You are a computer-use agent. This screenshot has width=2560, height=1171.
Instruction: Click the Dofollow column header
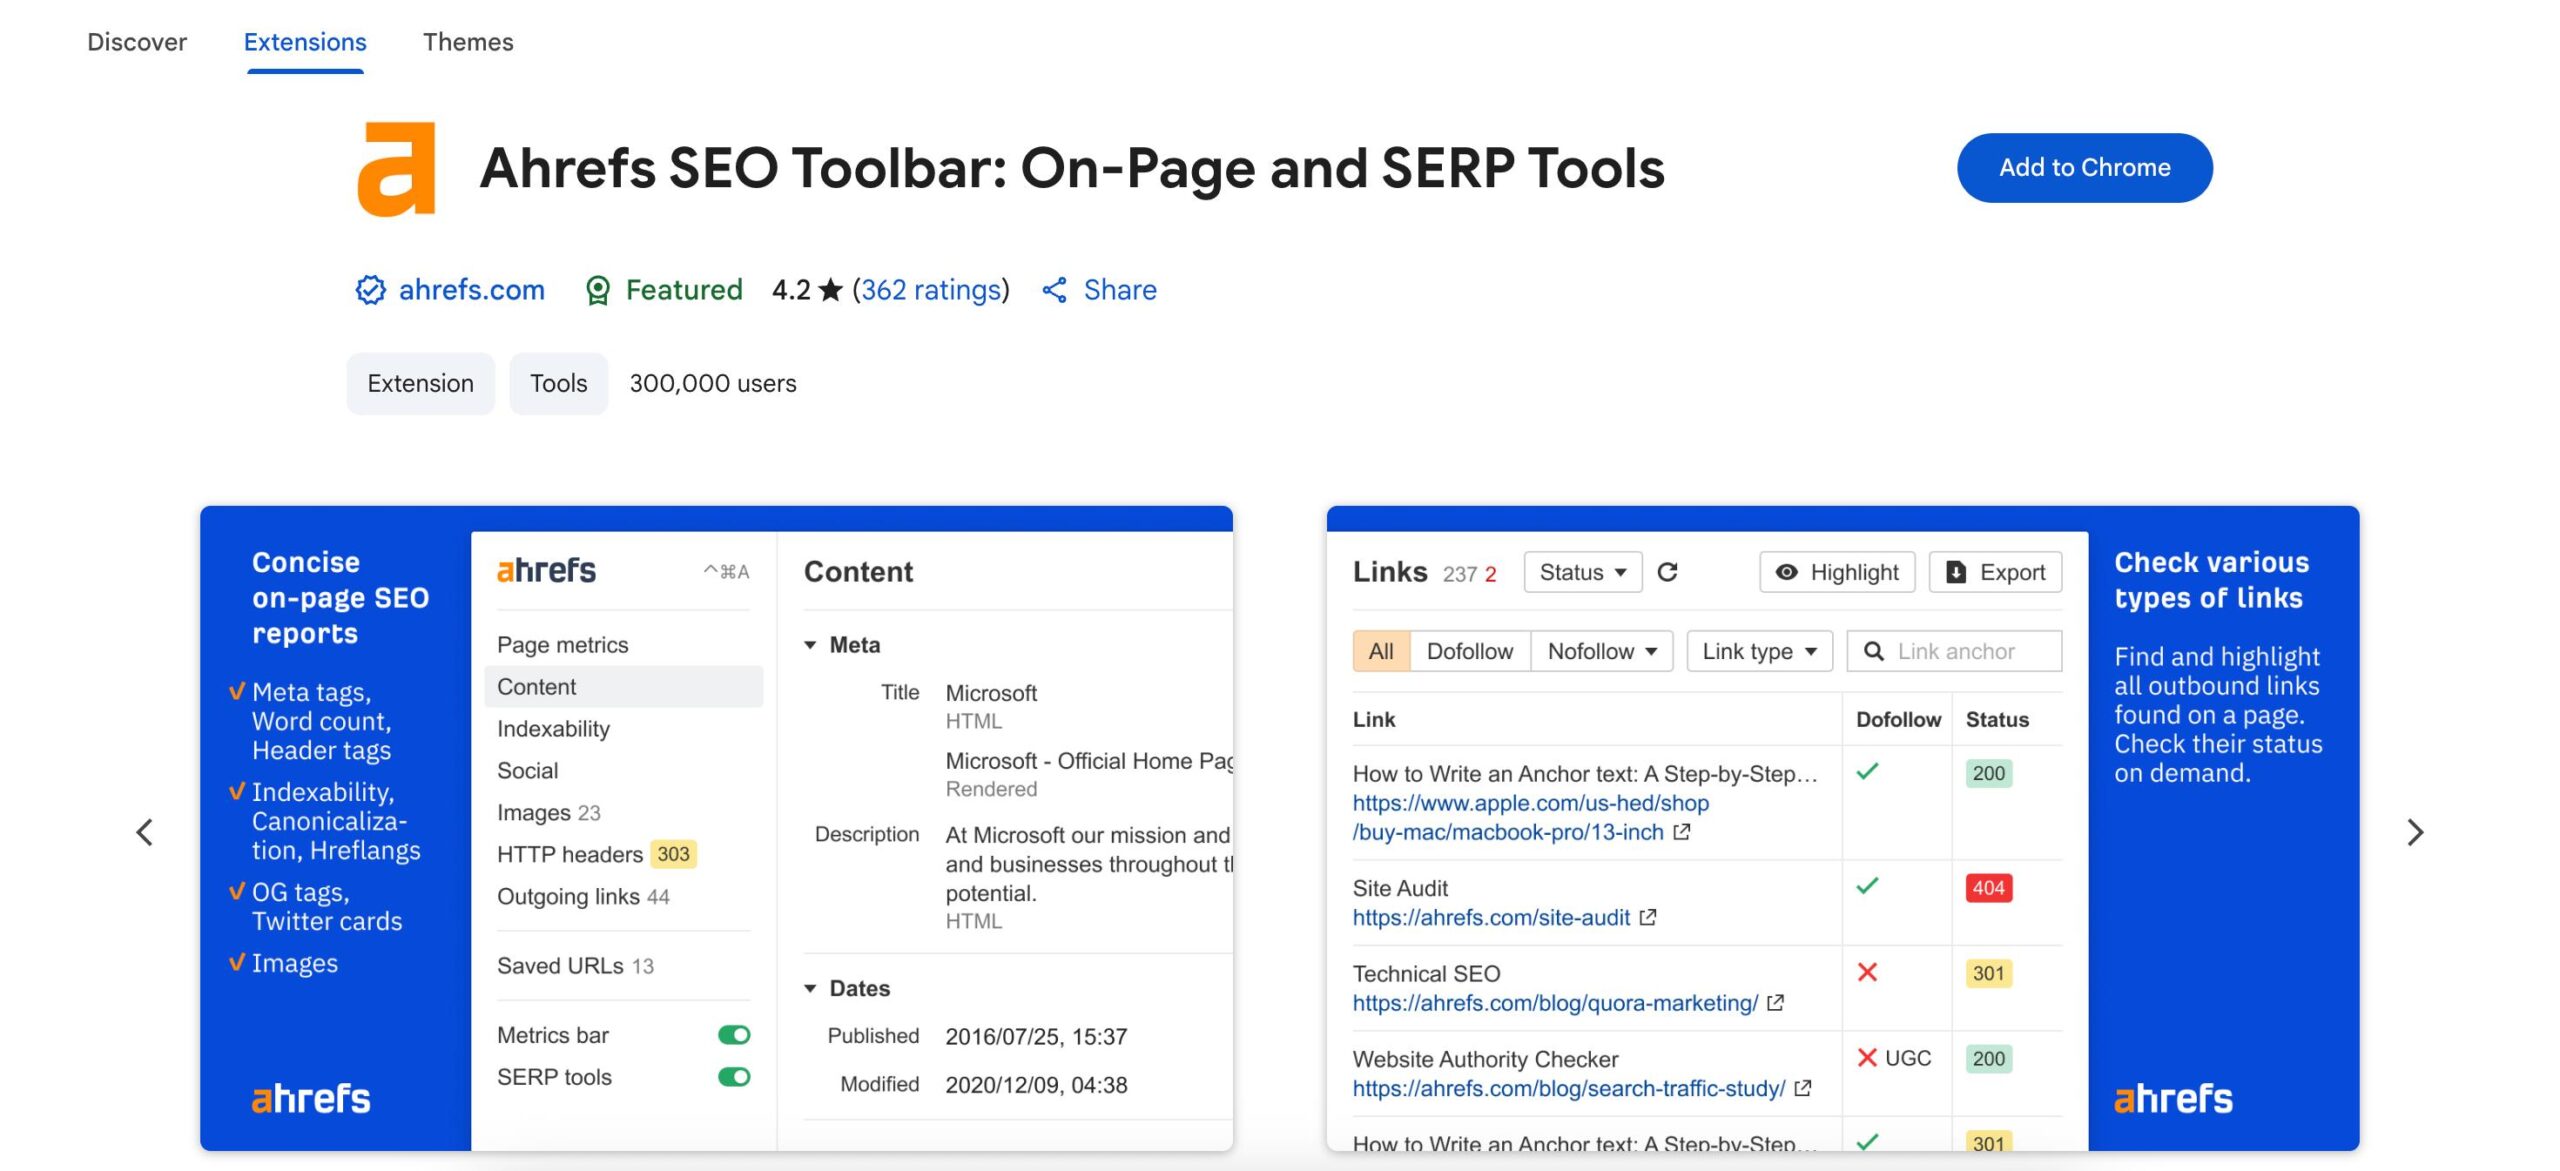1898,719
